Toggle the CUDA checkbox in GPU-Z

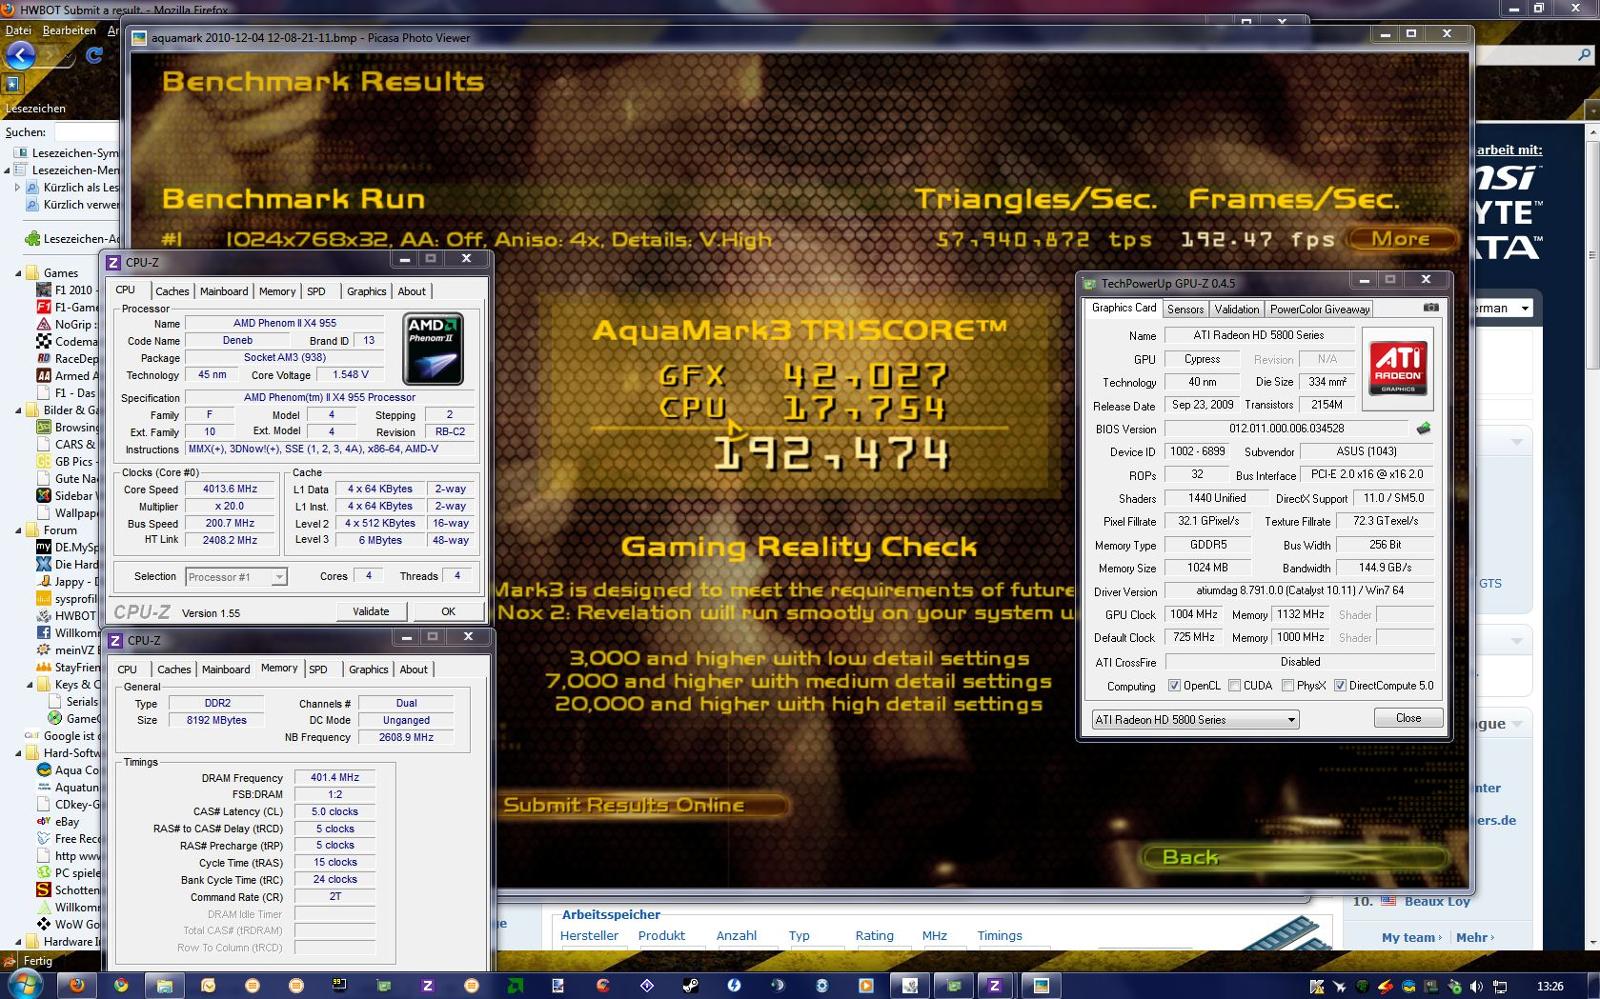click(x=1235, y=686)
